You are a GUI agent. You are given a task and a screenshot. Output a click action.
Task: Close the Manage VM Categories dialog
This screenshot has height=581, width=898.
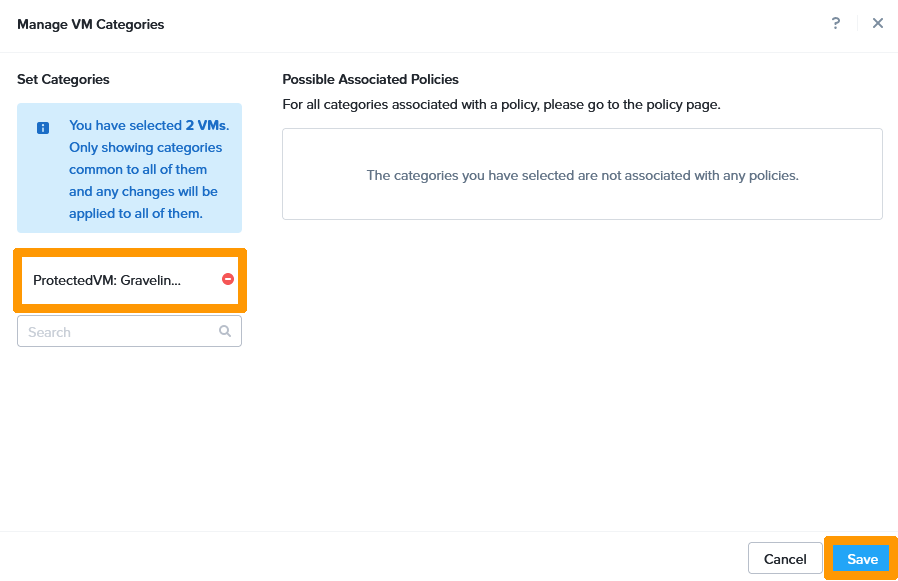pos(878,23)
